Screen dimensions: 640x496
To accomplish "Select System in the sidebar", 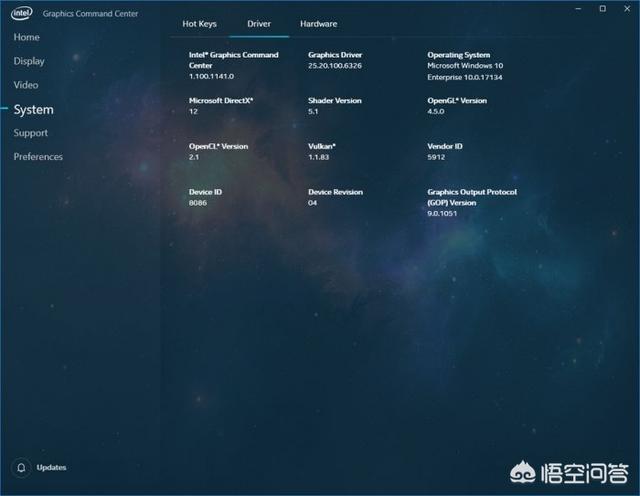I will (x=33, y=109).
